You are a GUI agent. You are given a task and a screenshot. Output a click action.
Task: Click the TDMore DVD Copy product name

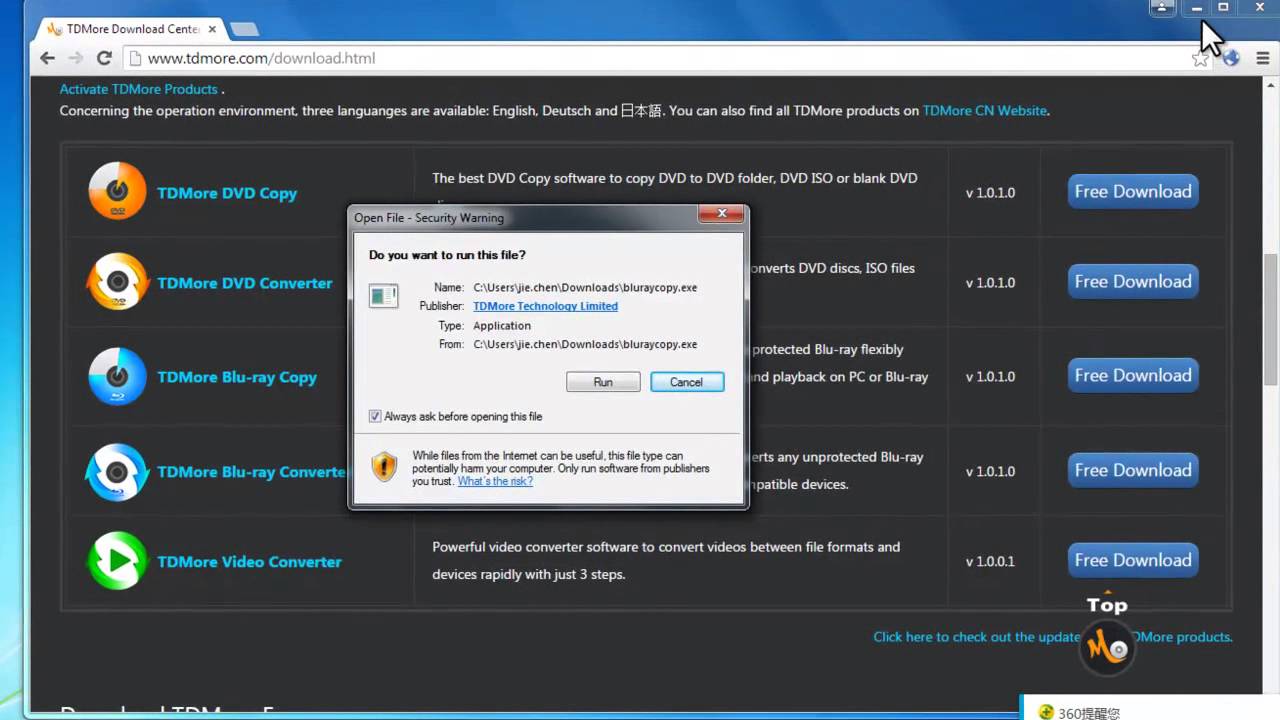[227, 193]
